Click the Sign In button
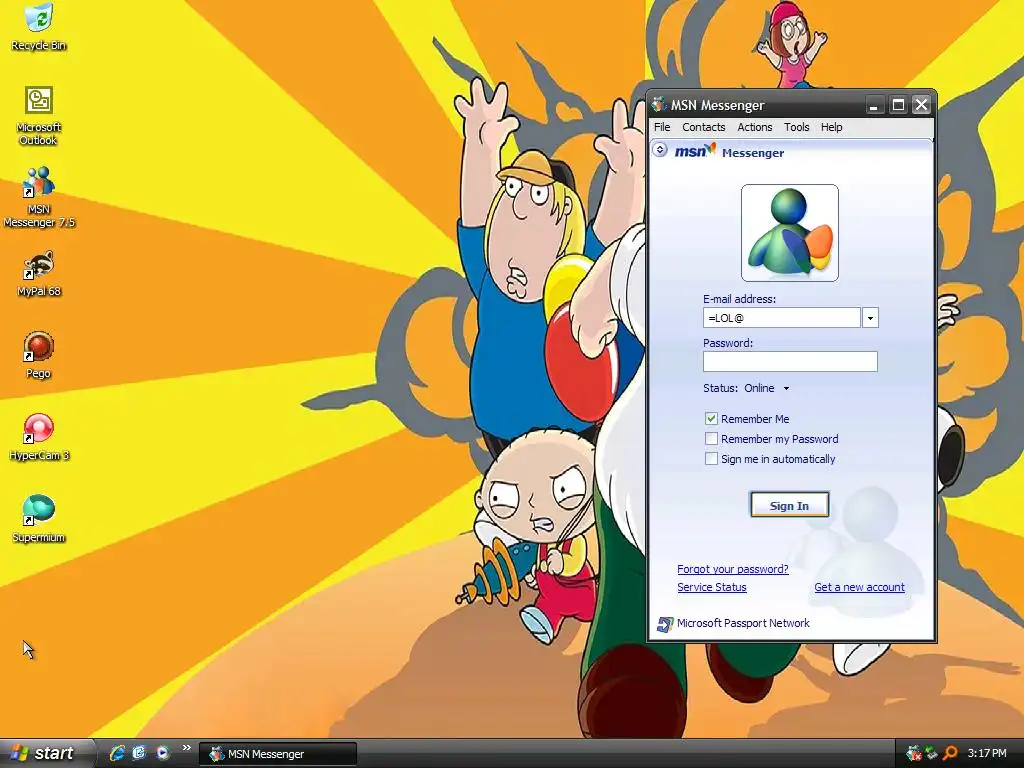This screenshot has height=768, width=1024. click(790, 505)
